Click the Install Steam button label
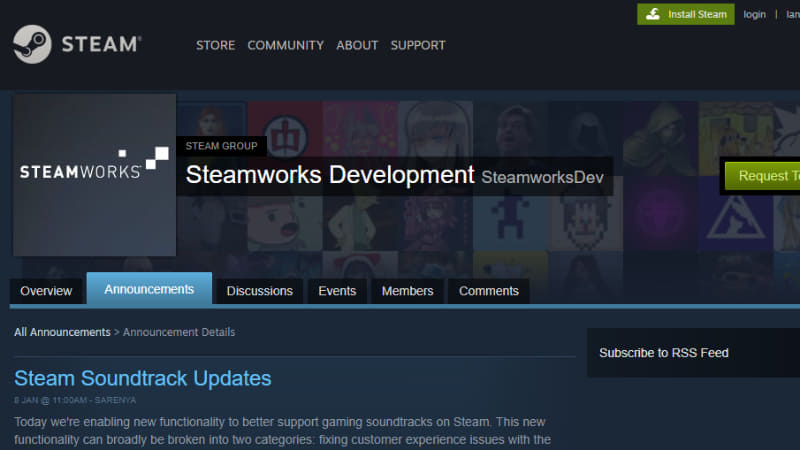 (697, 14)
